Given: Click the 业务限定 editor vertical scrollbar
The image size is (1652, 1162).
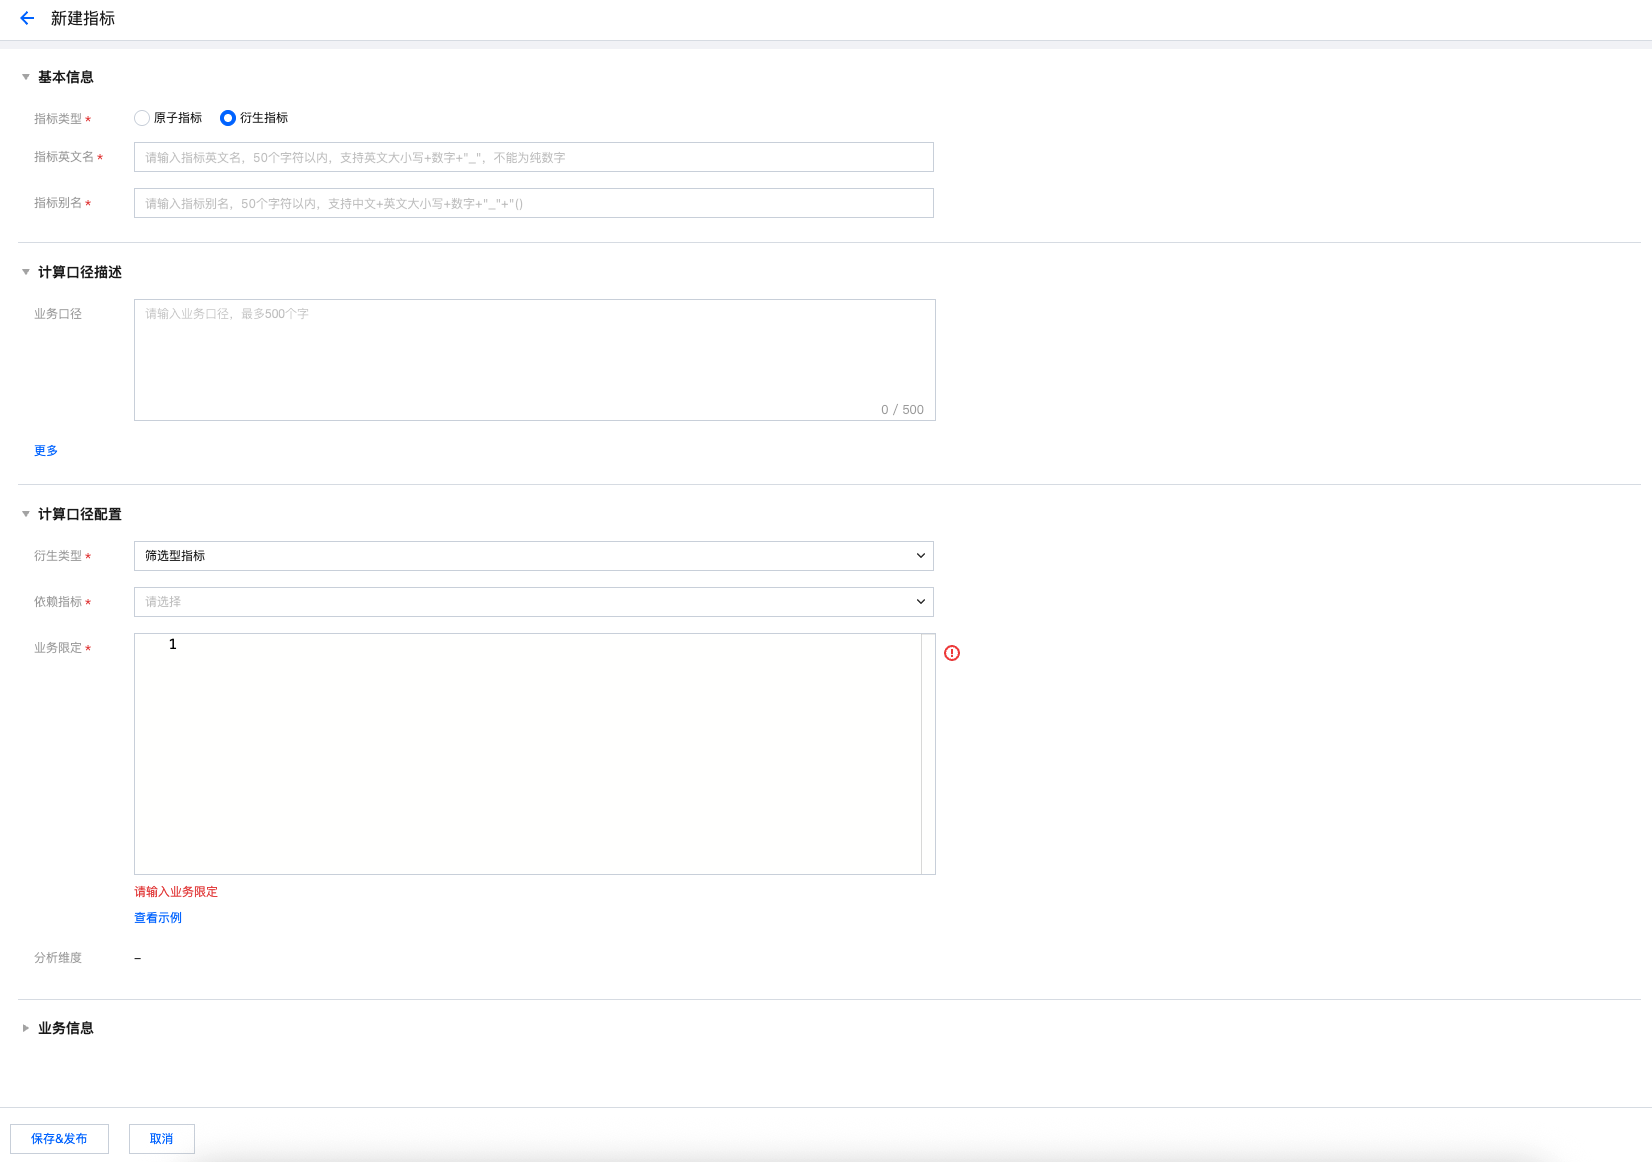Looking at the screenshot, I should 928,754.
